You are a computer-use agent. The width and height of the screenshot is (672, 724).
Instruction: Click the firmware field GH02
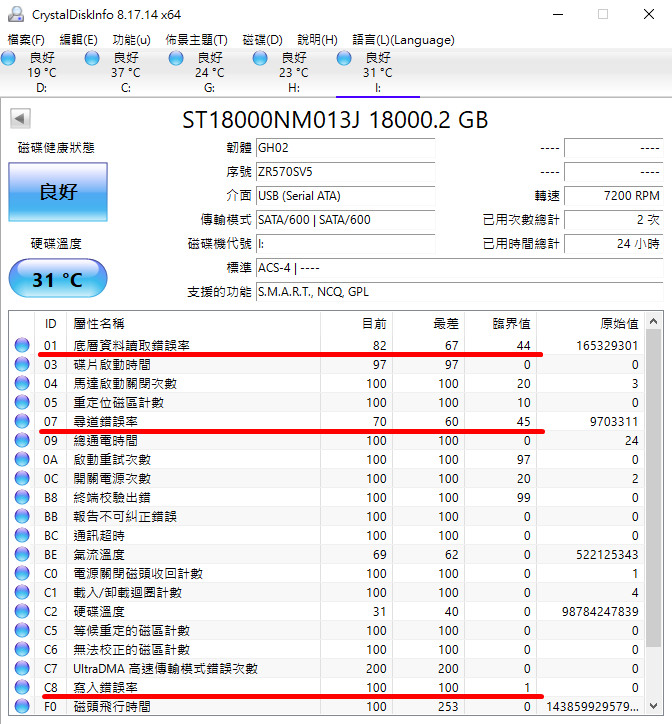click(x=345, y=148)
